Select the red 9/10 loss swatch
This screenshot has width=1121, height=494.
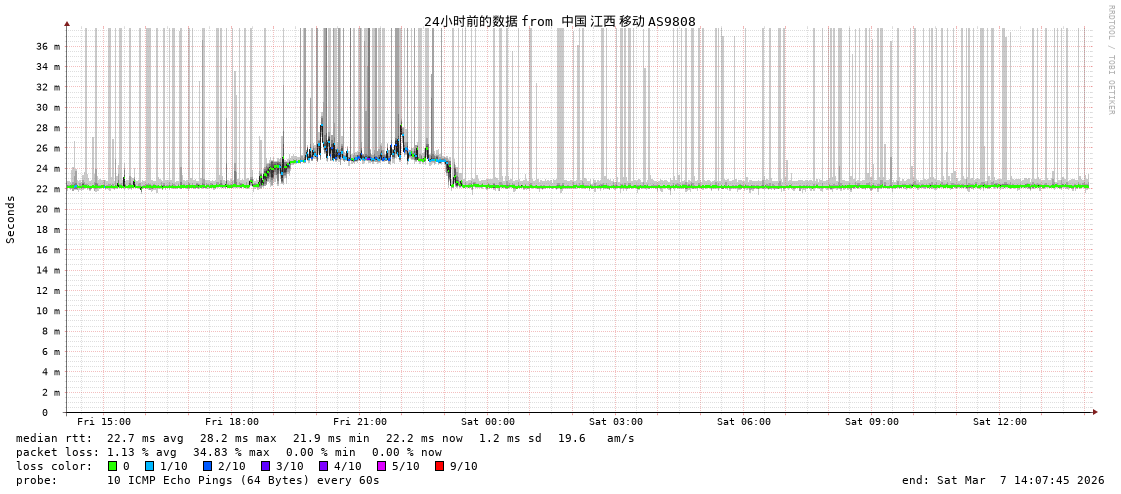coord(439,466)
